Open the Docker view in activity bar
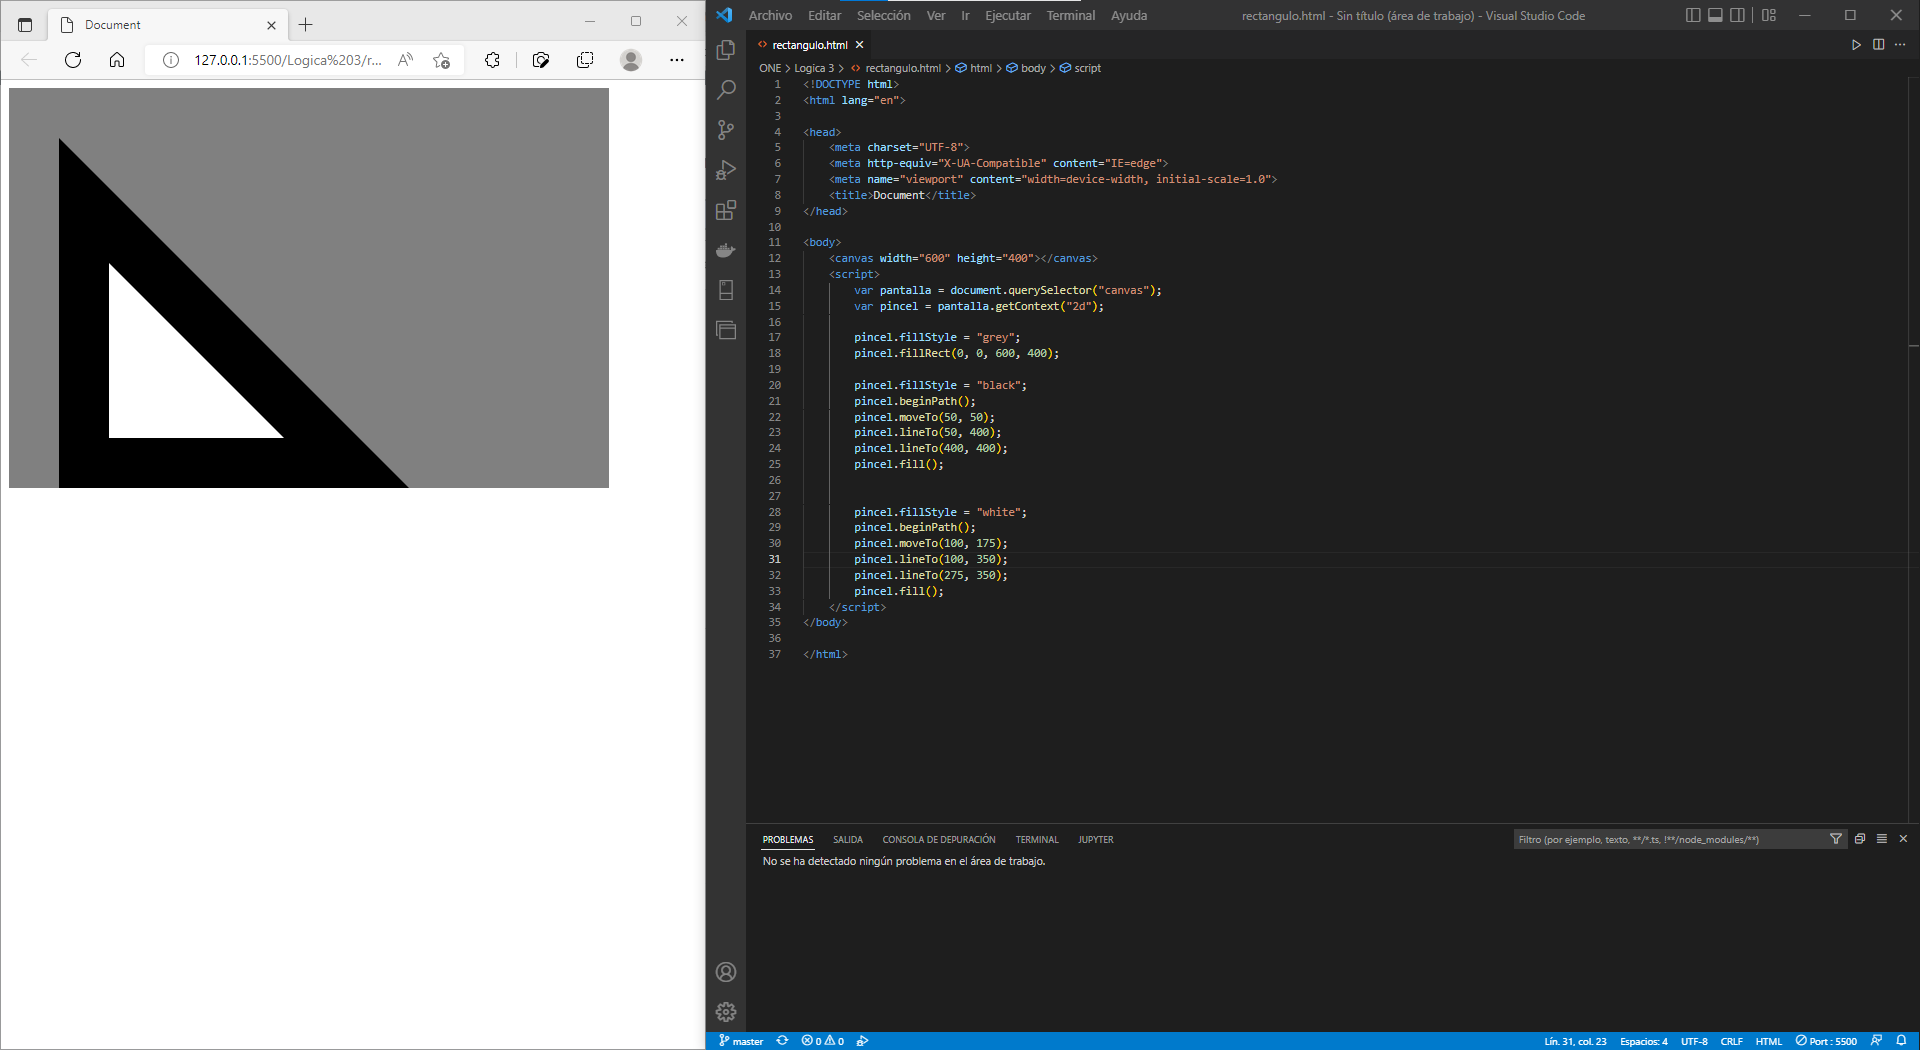This screenshot has height=1050, width=1920. tap(726, 250)
